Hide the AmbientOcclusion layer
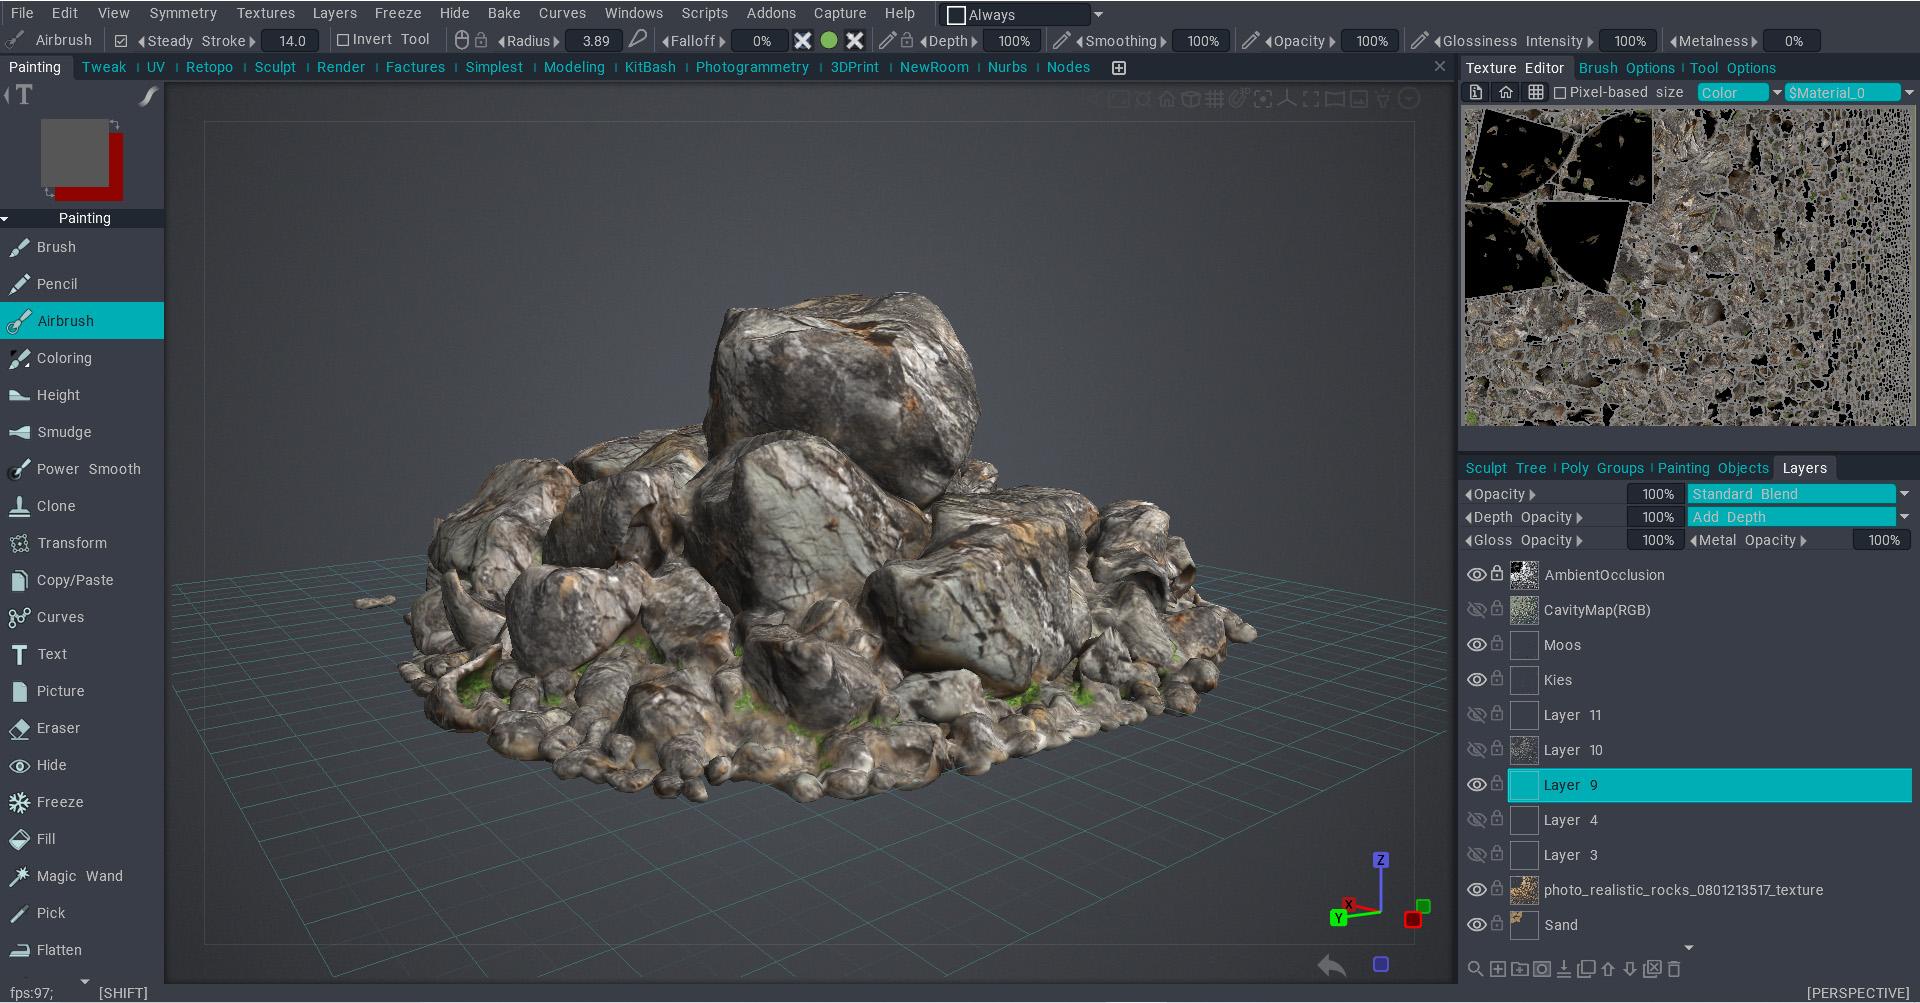Viewport: 1920px width, 1003px height. tap(1476, 575)
